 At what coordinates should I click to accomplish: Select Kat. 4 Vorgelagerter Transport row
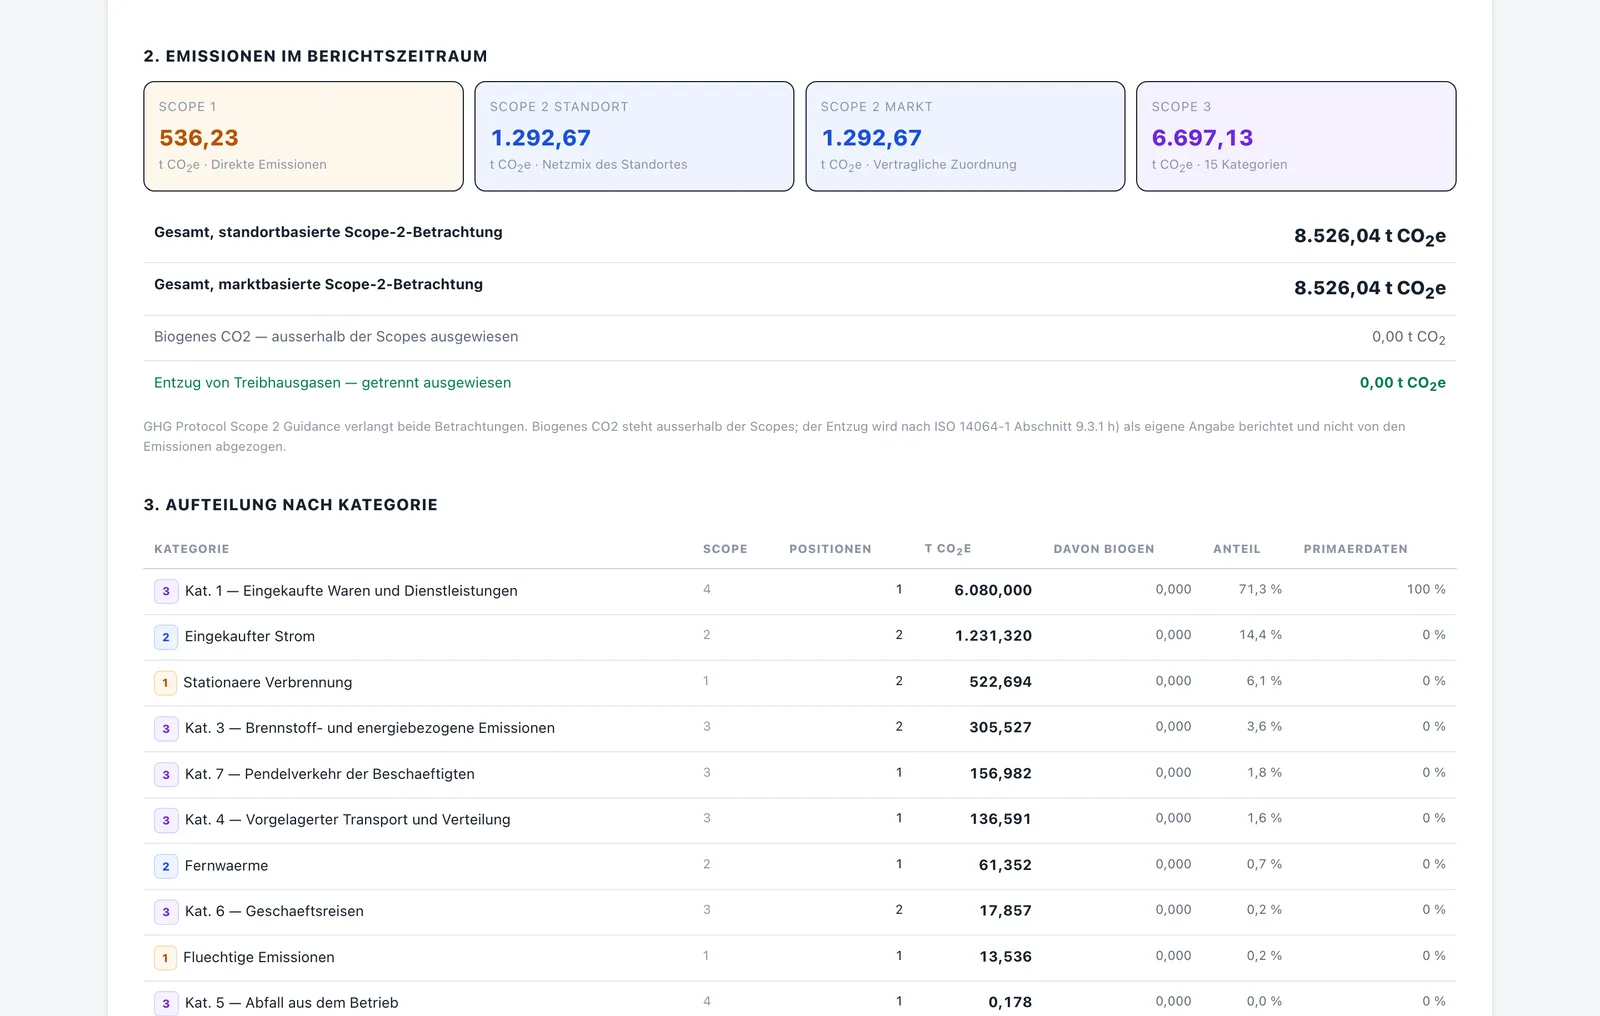(x=800, y=820)
